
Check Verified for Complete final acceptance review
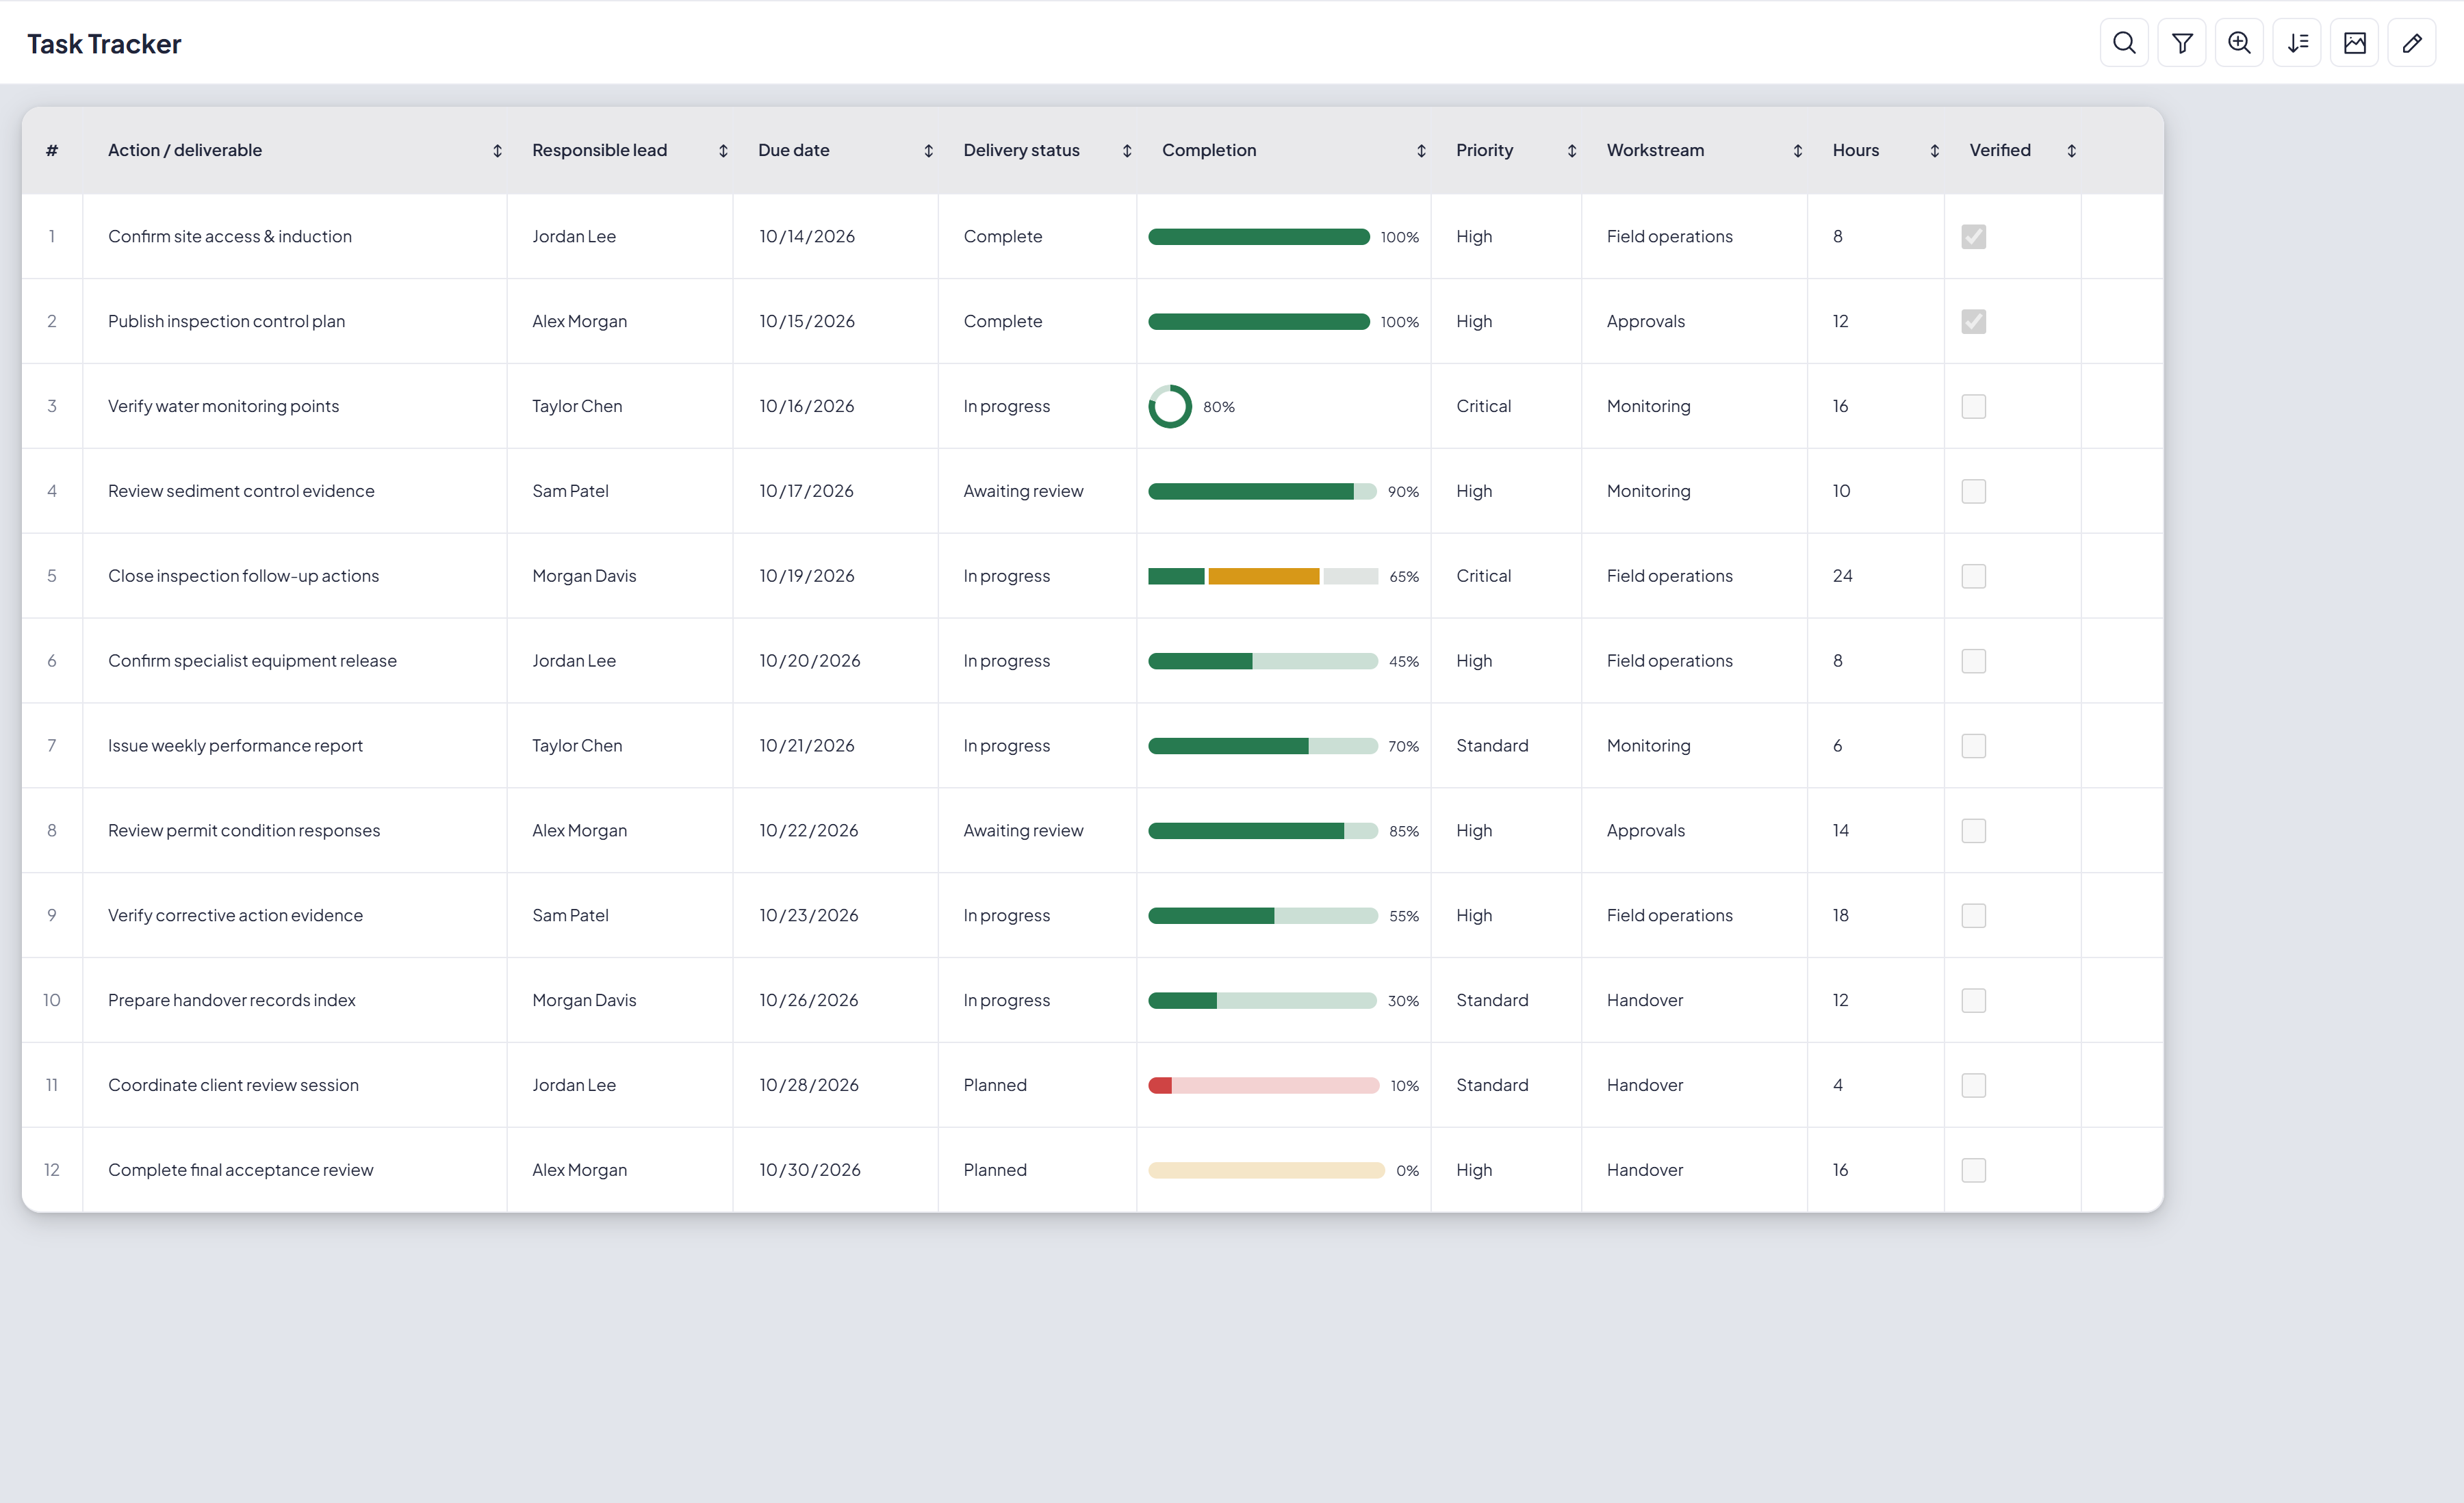coord(1974,1171)
